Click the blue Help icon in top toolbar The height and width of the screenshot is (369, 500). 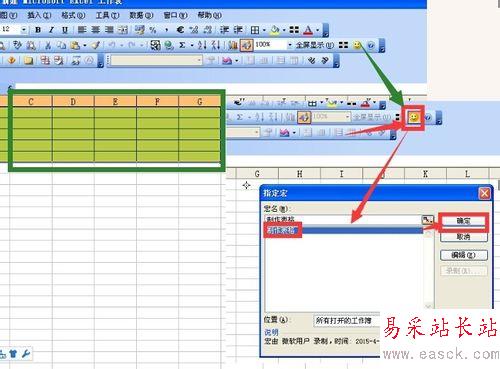(x=371, y=45)
